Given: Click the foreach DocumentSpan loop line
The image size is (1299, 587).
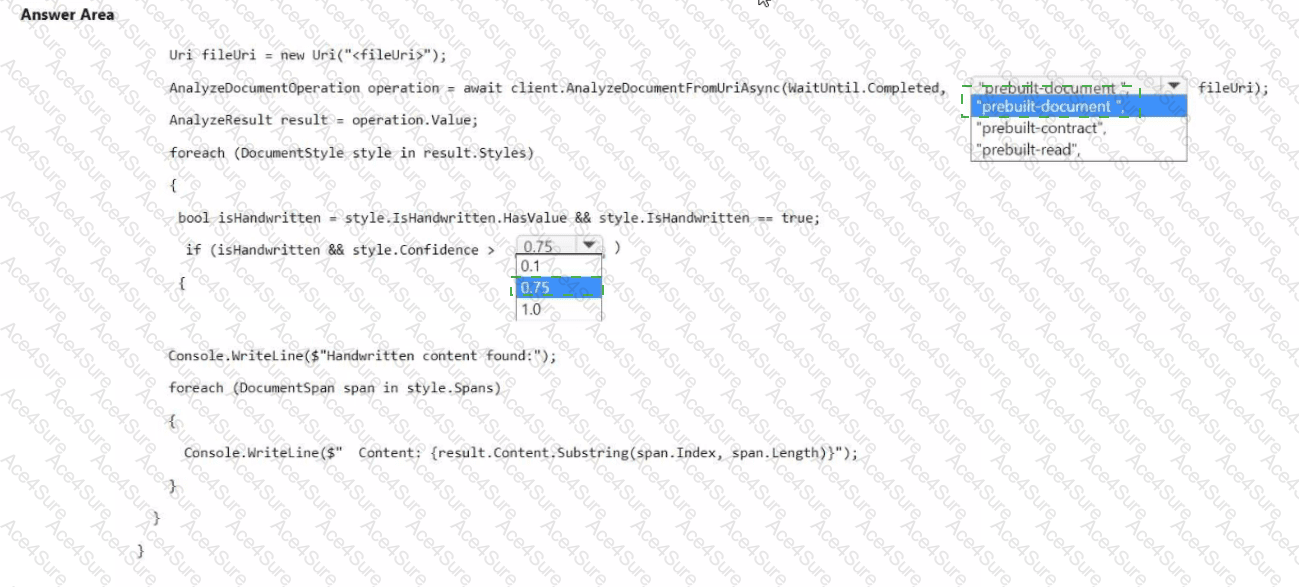Looking at the screenshot, I should pyautogui.click(x=335, y=387).
